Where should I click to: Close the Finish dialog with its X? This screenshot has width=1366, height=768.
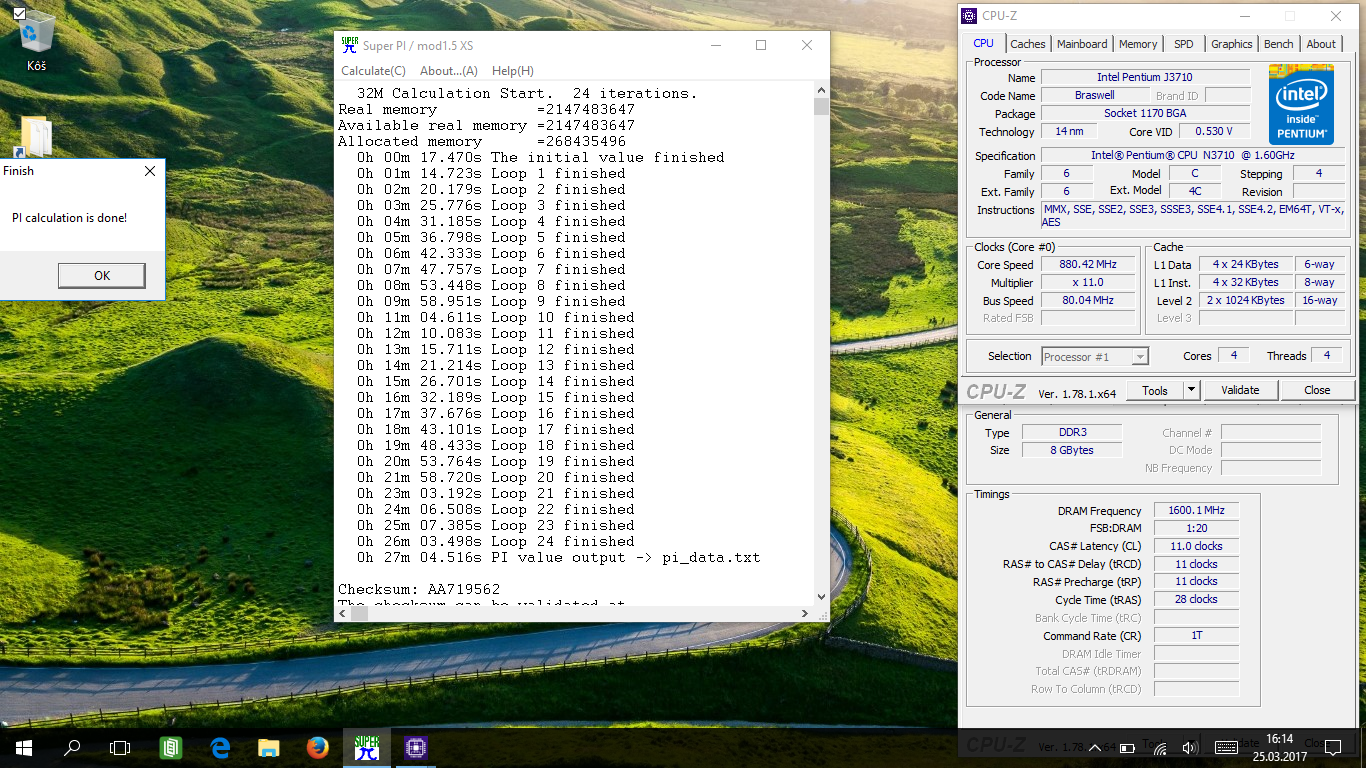click(150, 171)
